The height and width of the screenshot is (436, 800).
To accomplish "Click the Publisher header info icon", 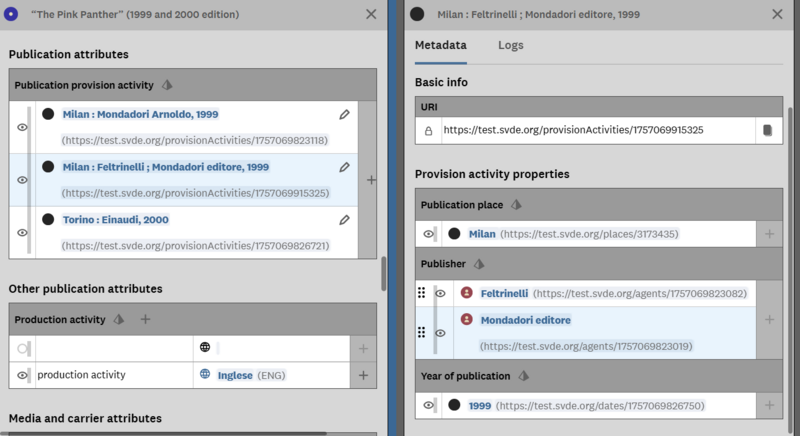I will click(479, 264).
